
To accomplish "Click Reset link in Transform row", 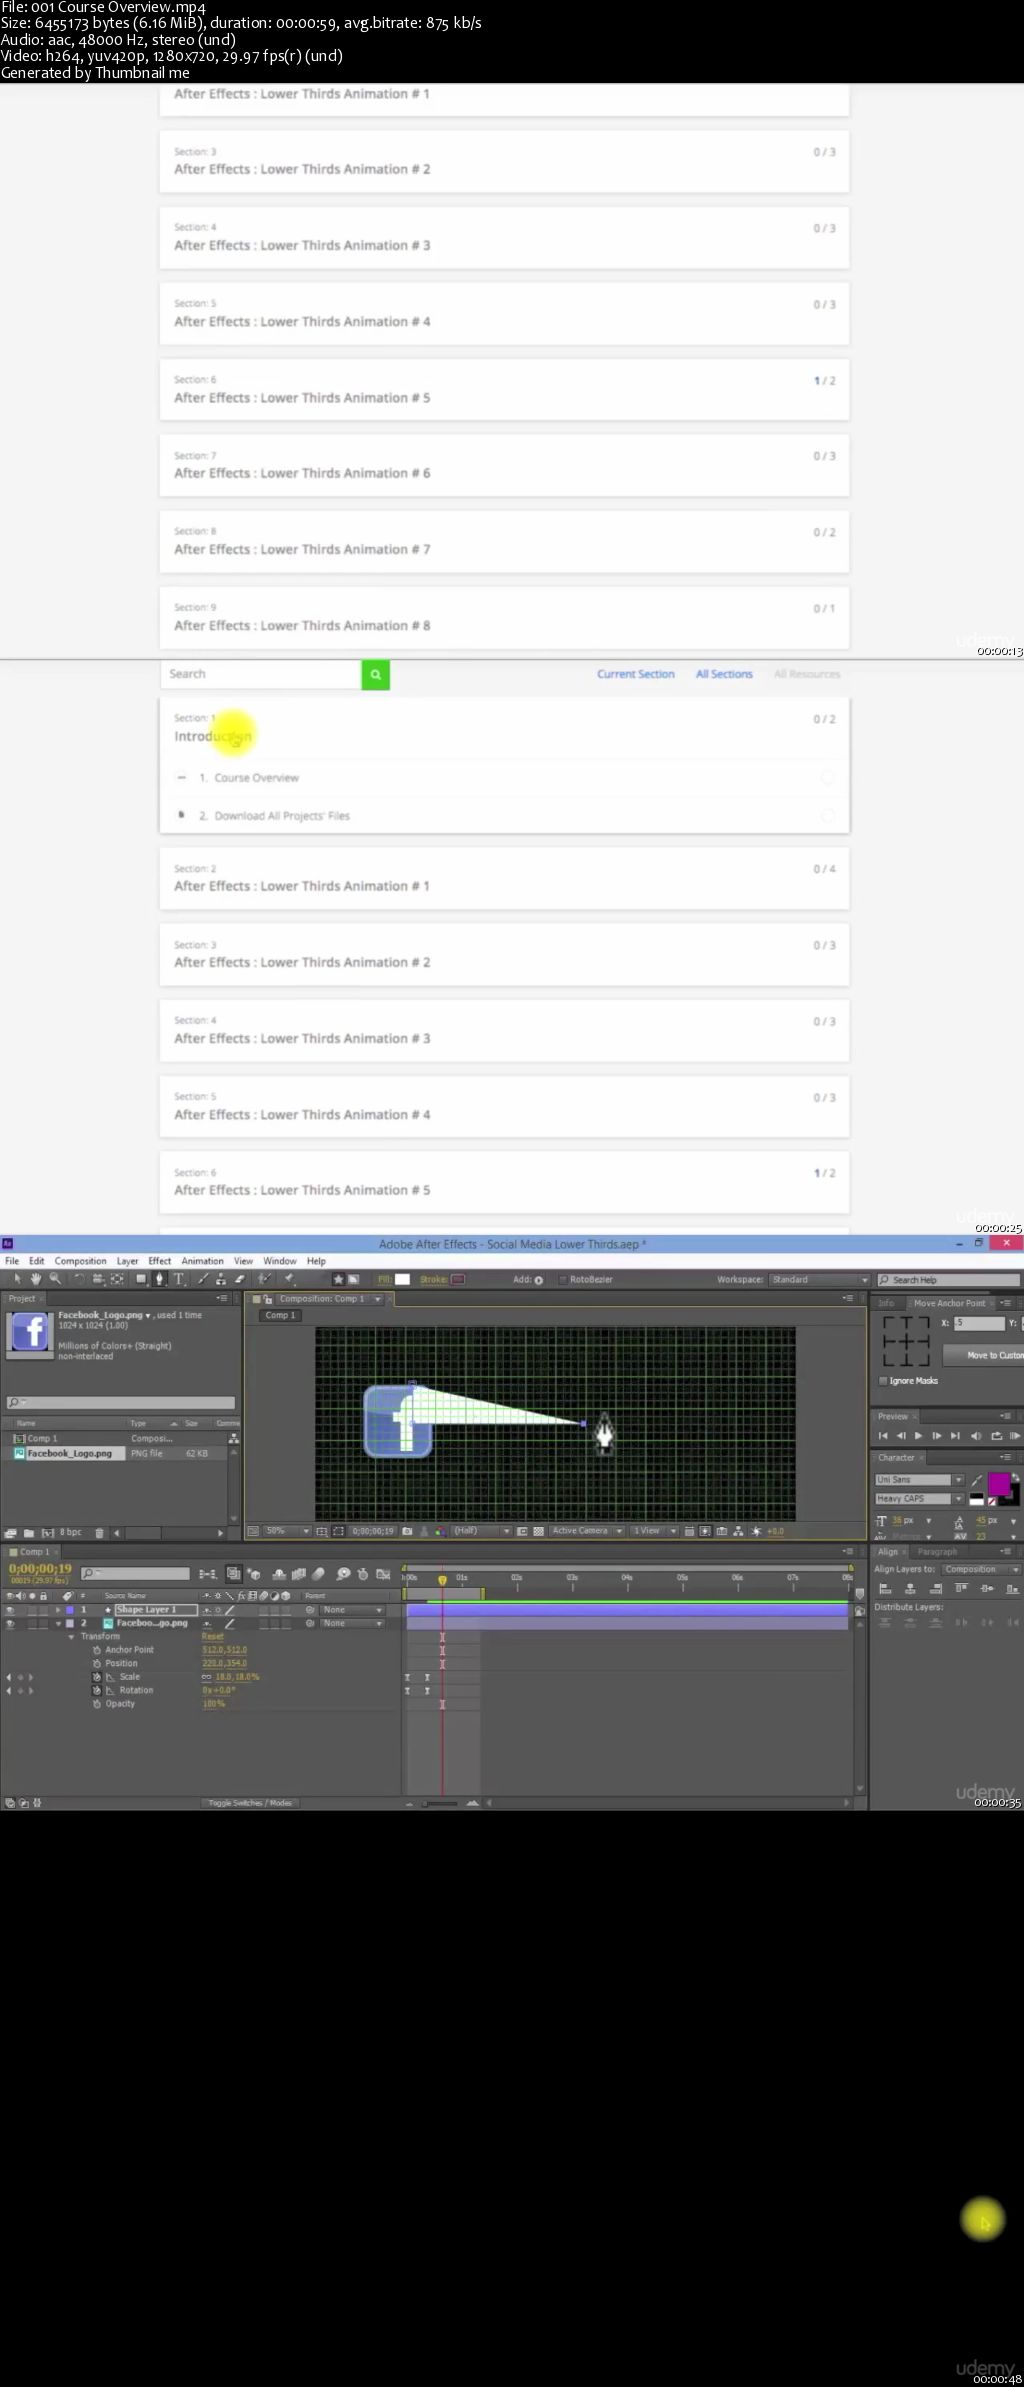I will [x=213, y=1637].
